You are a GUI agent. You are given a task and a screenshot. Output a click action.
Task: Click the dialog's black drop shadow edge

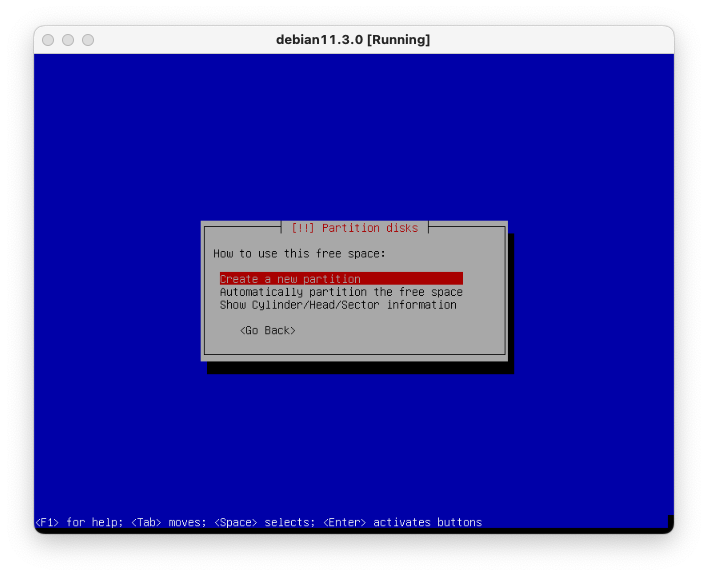pyautogui.click(x=511, y=300)
